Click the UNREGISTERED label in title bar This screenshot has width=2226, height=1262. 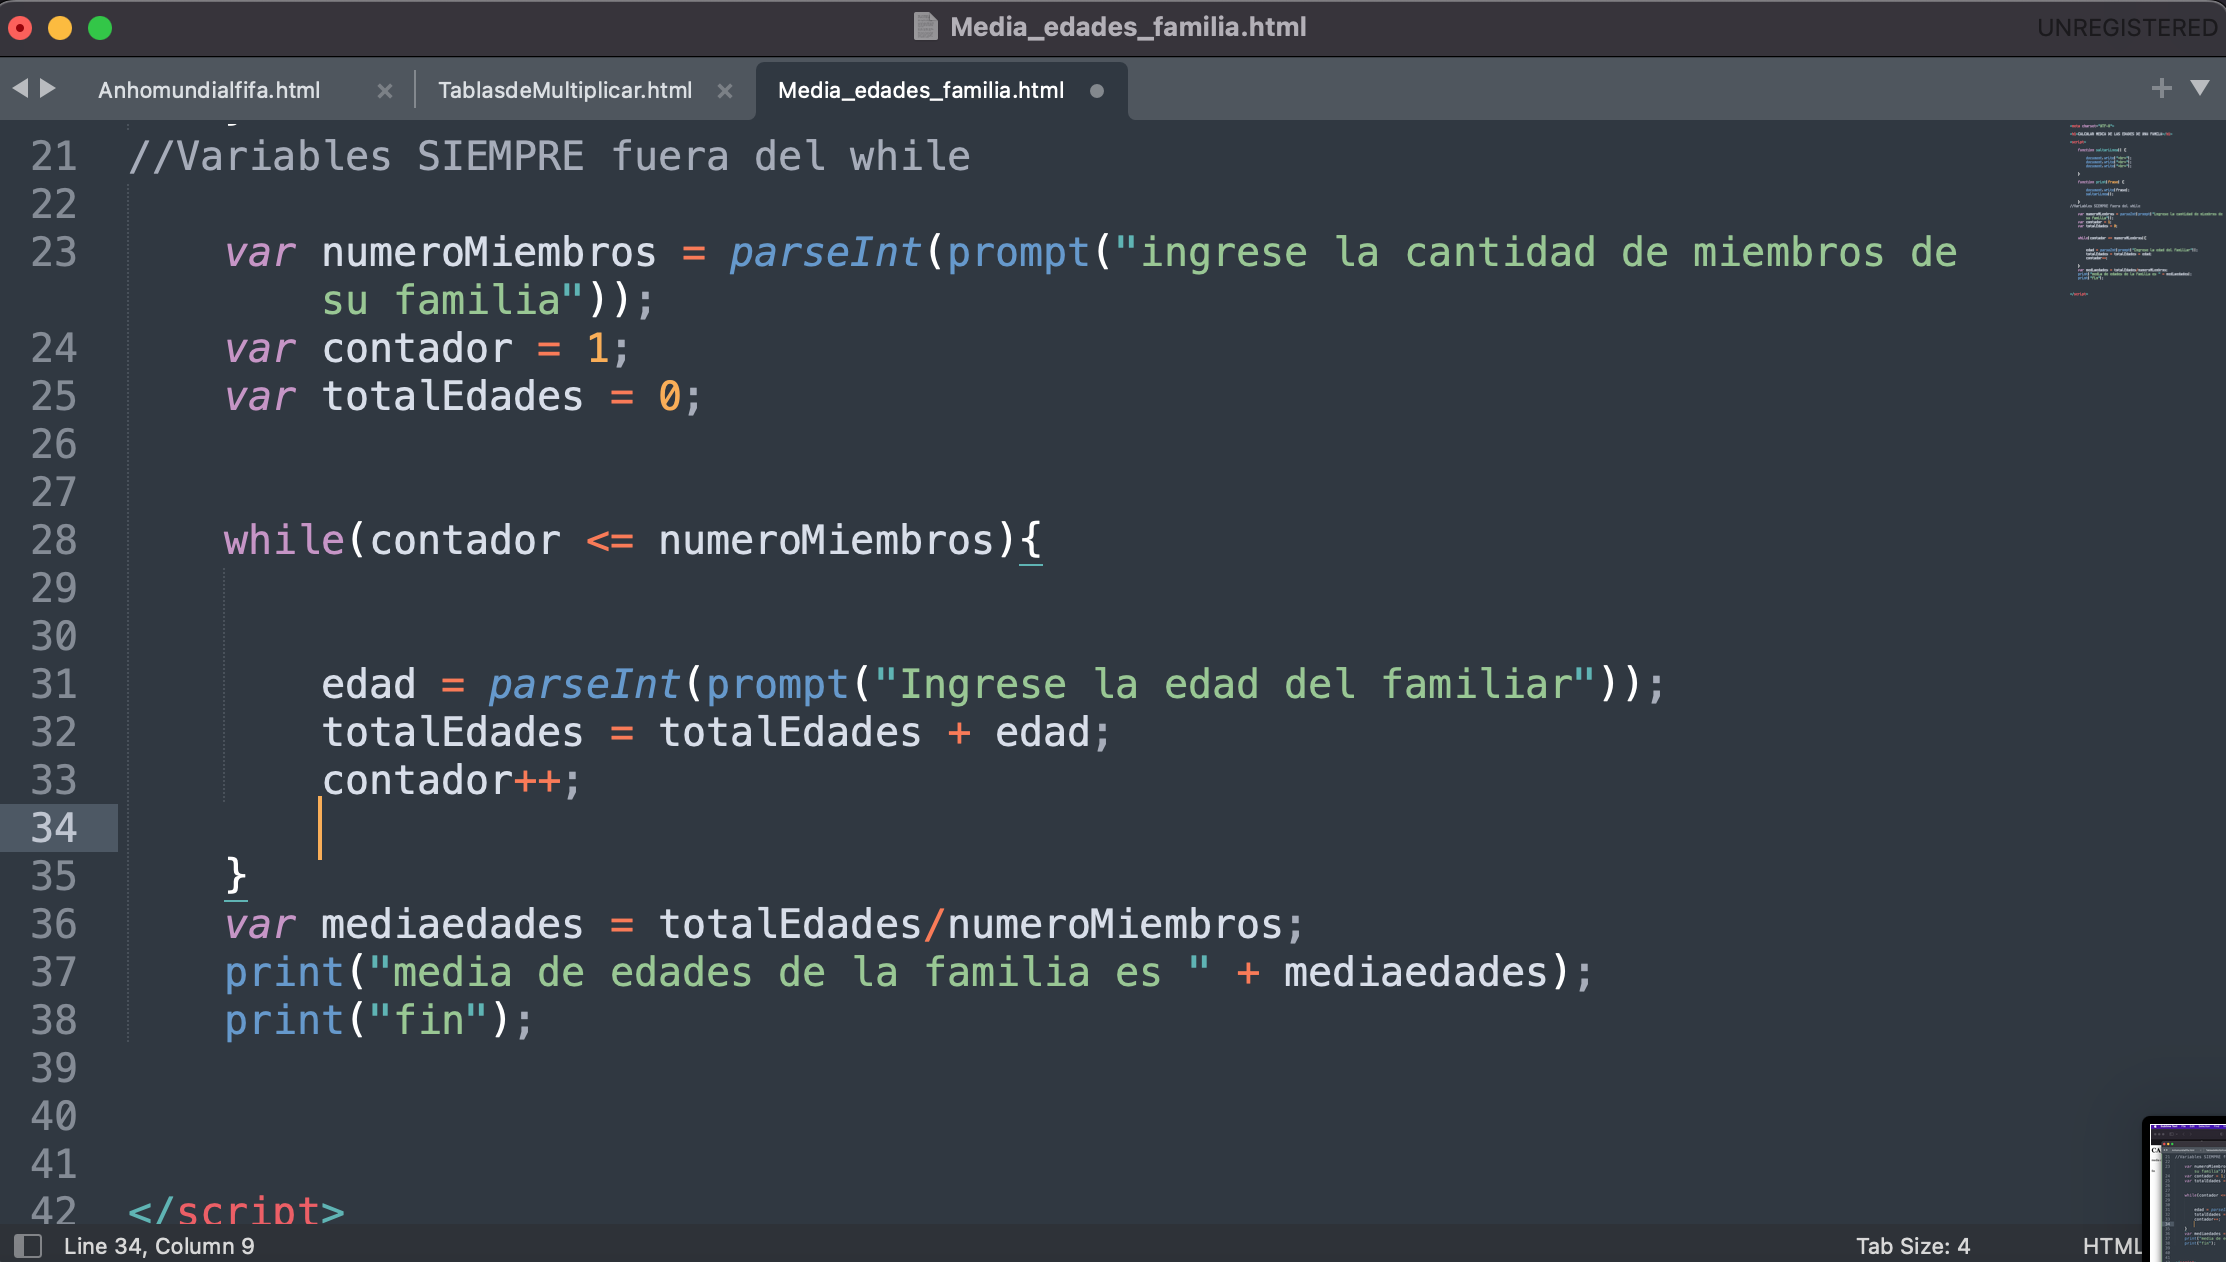[2127, 27]
